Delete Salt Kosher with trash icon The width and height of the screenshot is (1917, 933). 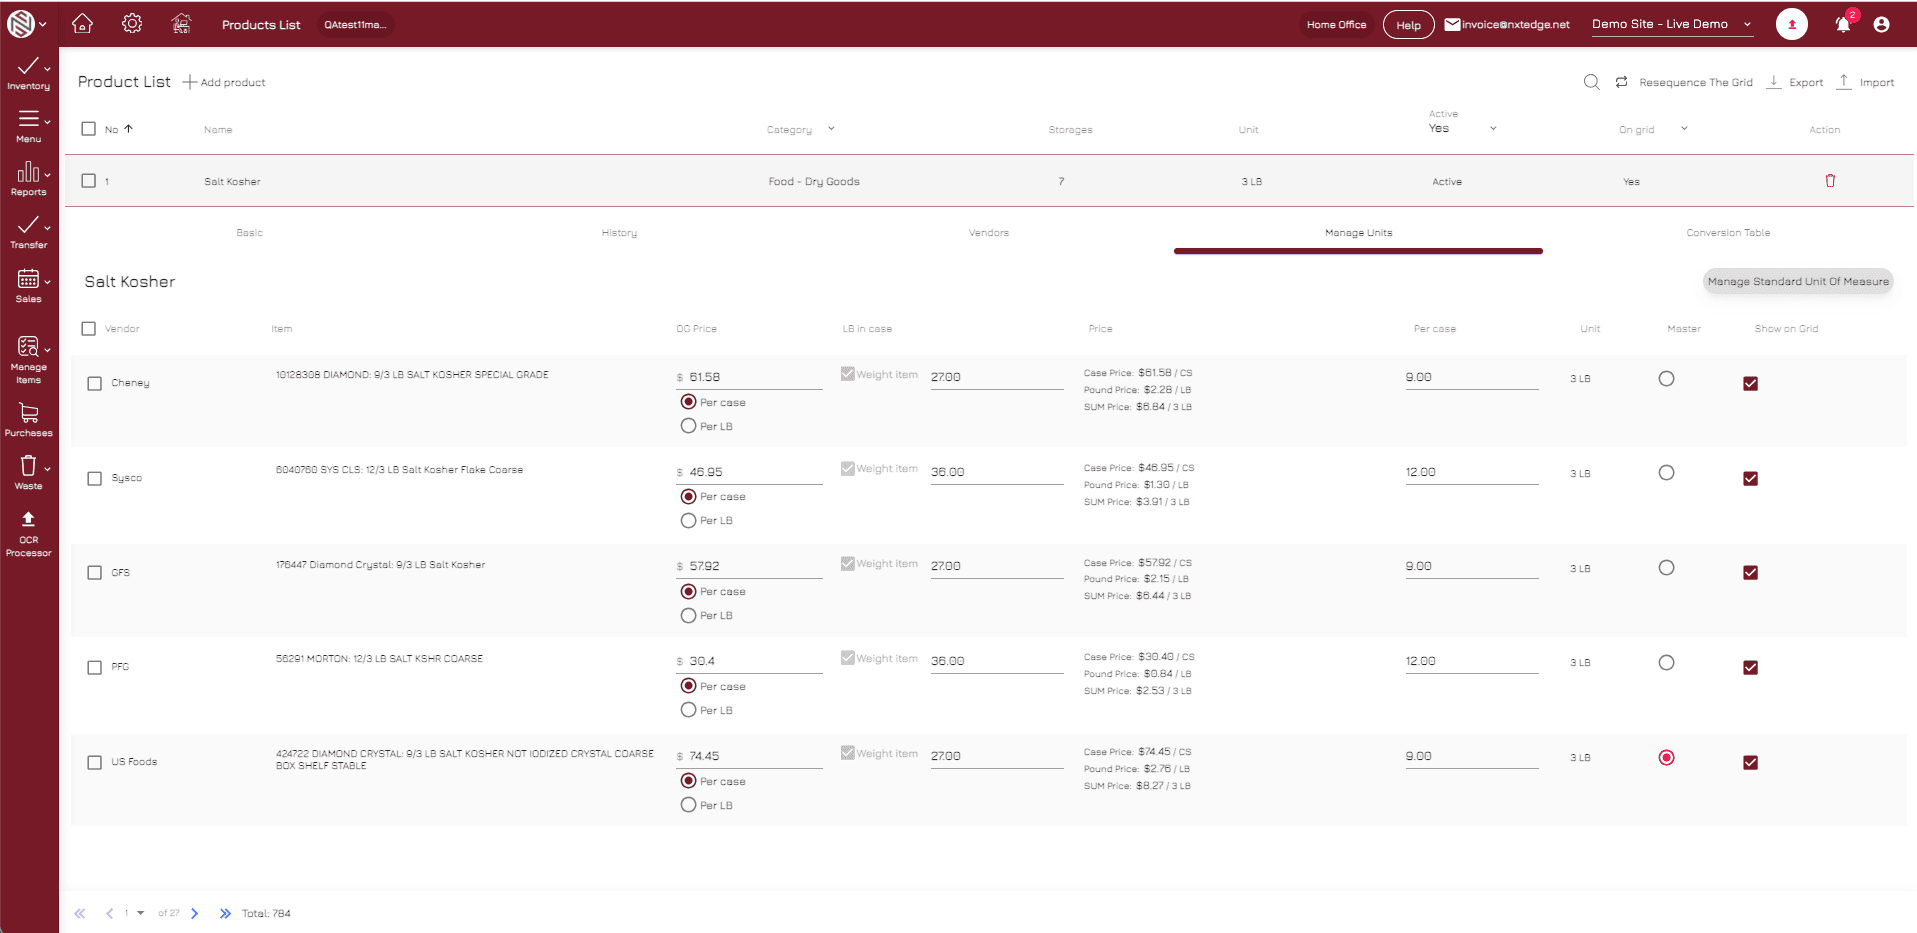[1830, 181]
